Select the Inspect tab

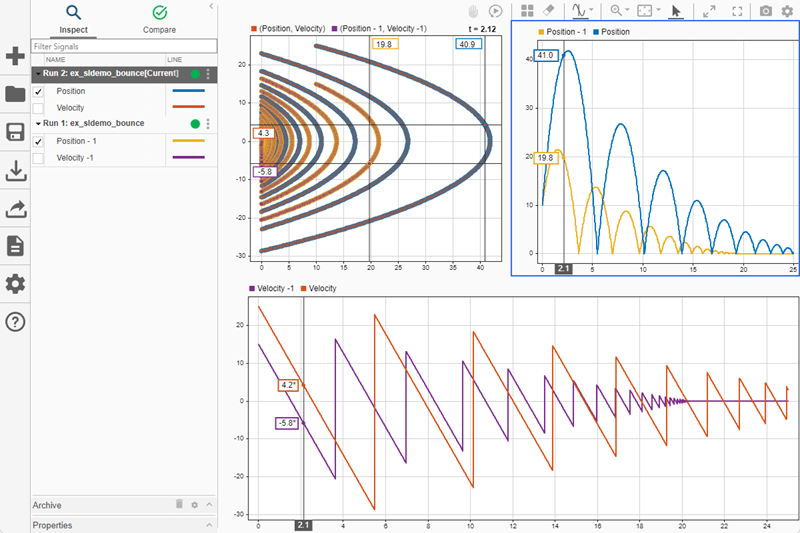coord(73,18)
